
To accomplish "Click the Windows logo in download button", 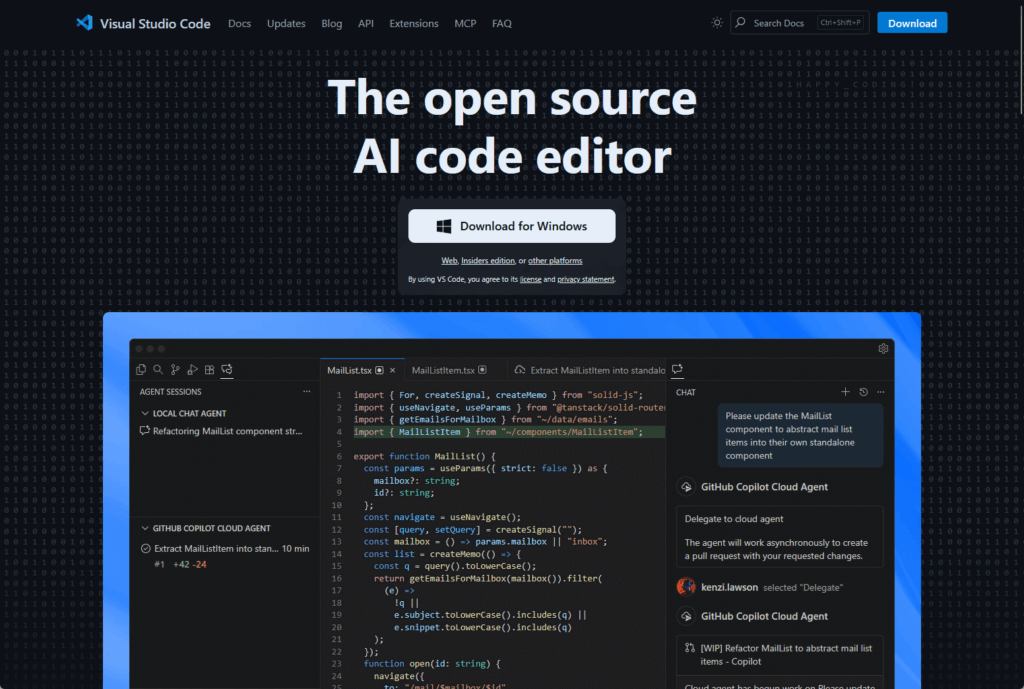I will 443,226.
